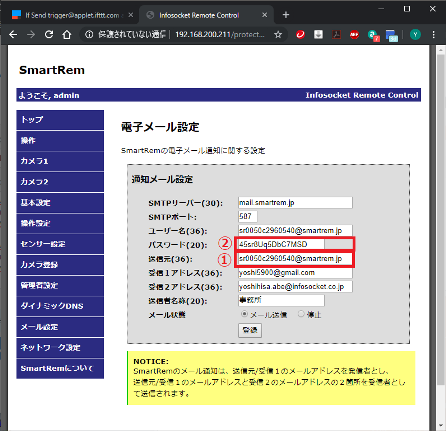Open メール設定 in the sidebar

point(60,327)
